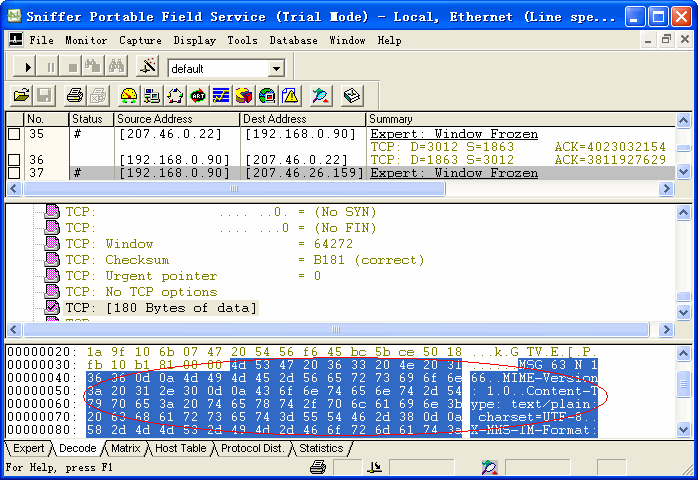
Task: Open the Capture menu
Action: (x=140, y=40)
